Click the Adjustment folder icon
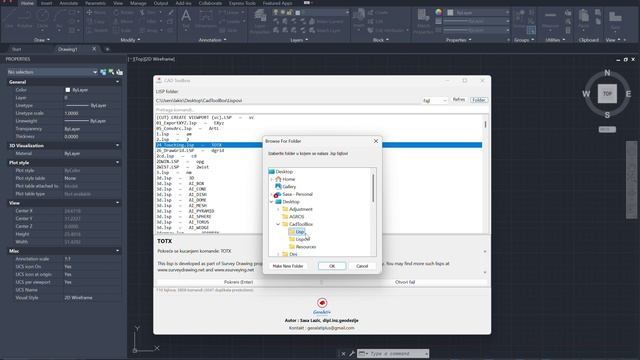This screenshot has width=640, height=360. click(285, 209)
